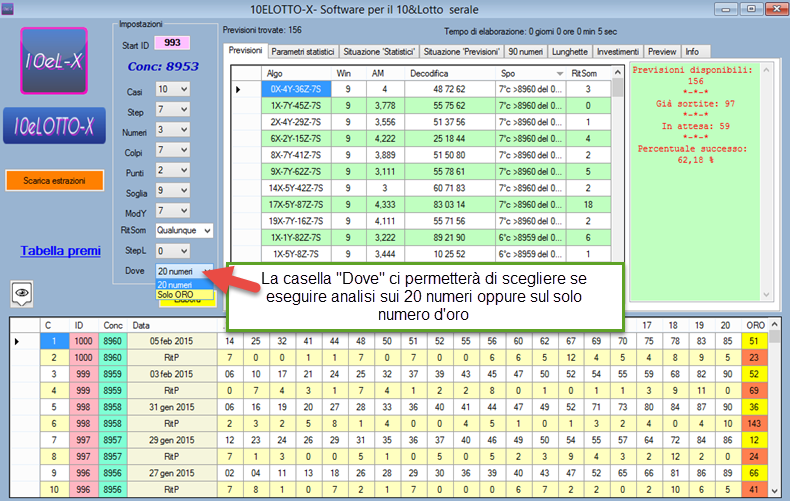Click the 10eL-X logo icon
The image size is (790, 501).
click(54, 61)
